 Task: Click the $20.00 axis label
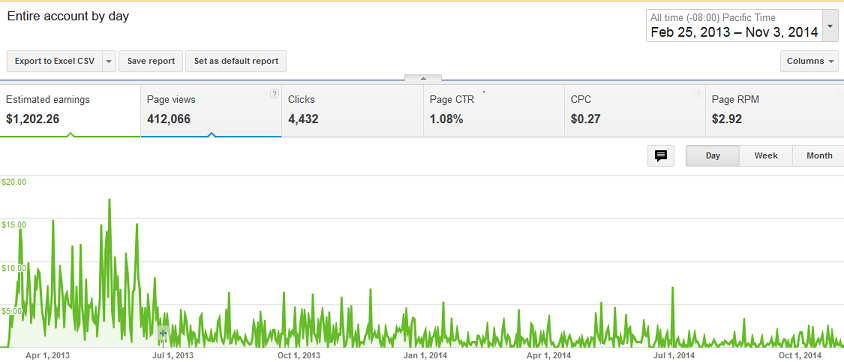coord(14,182)
